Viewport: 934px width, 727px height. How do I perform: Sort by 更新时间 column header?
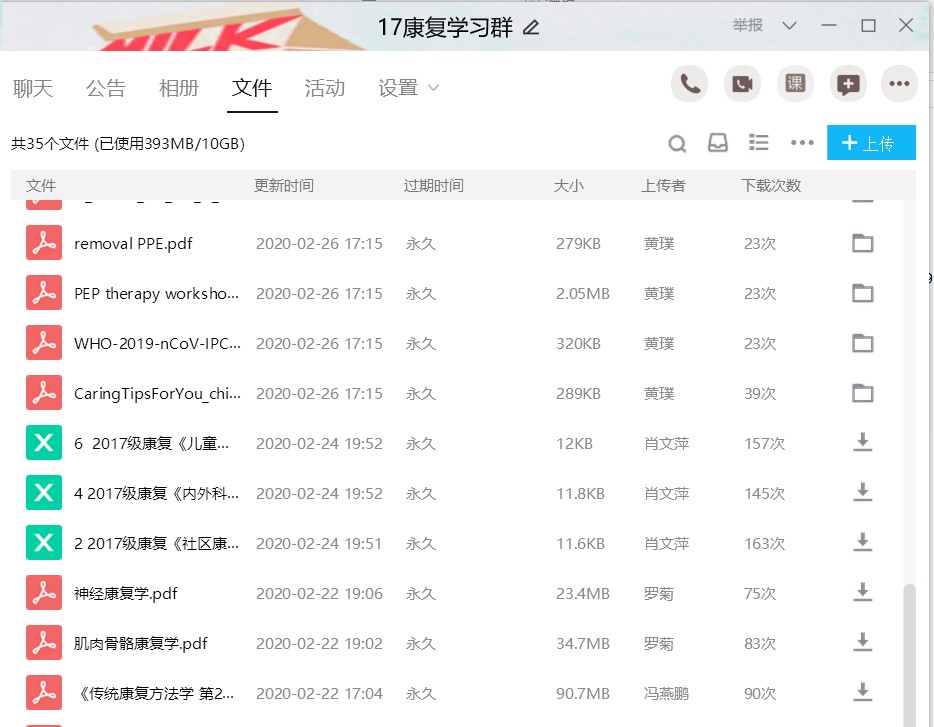284,185
